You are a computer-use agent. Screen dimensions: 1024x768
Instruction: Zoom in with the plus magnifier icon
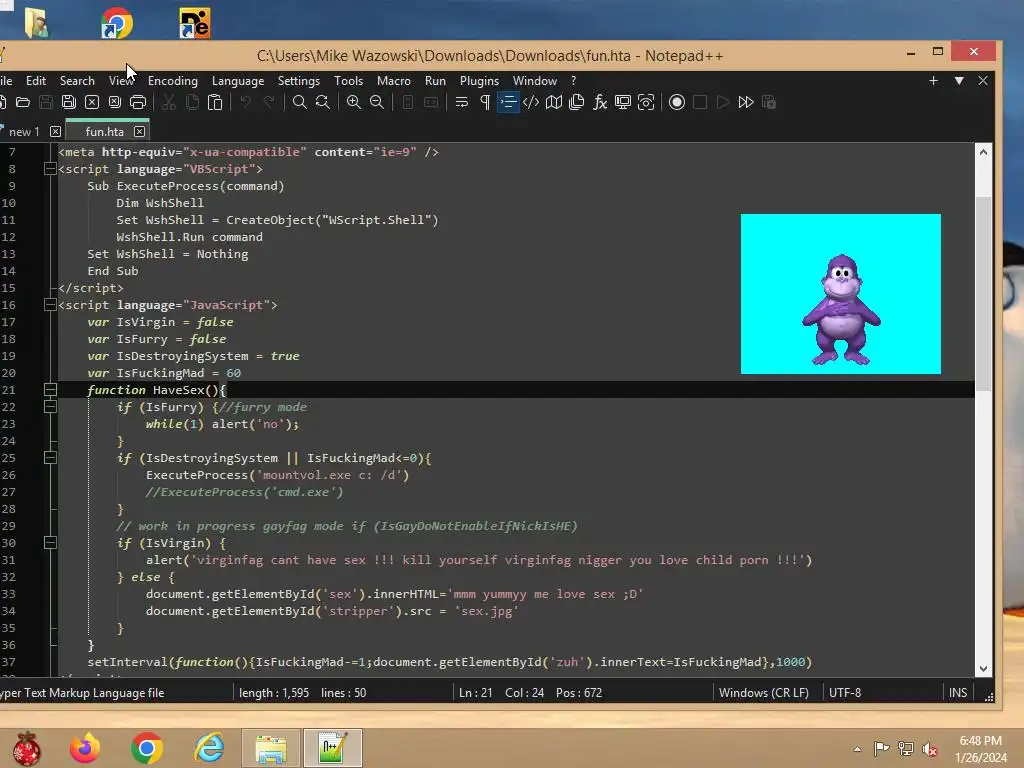[x=353, y=103]
